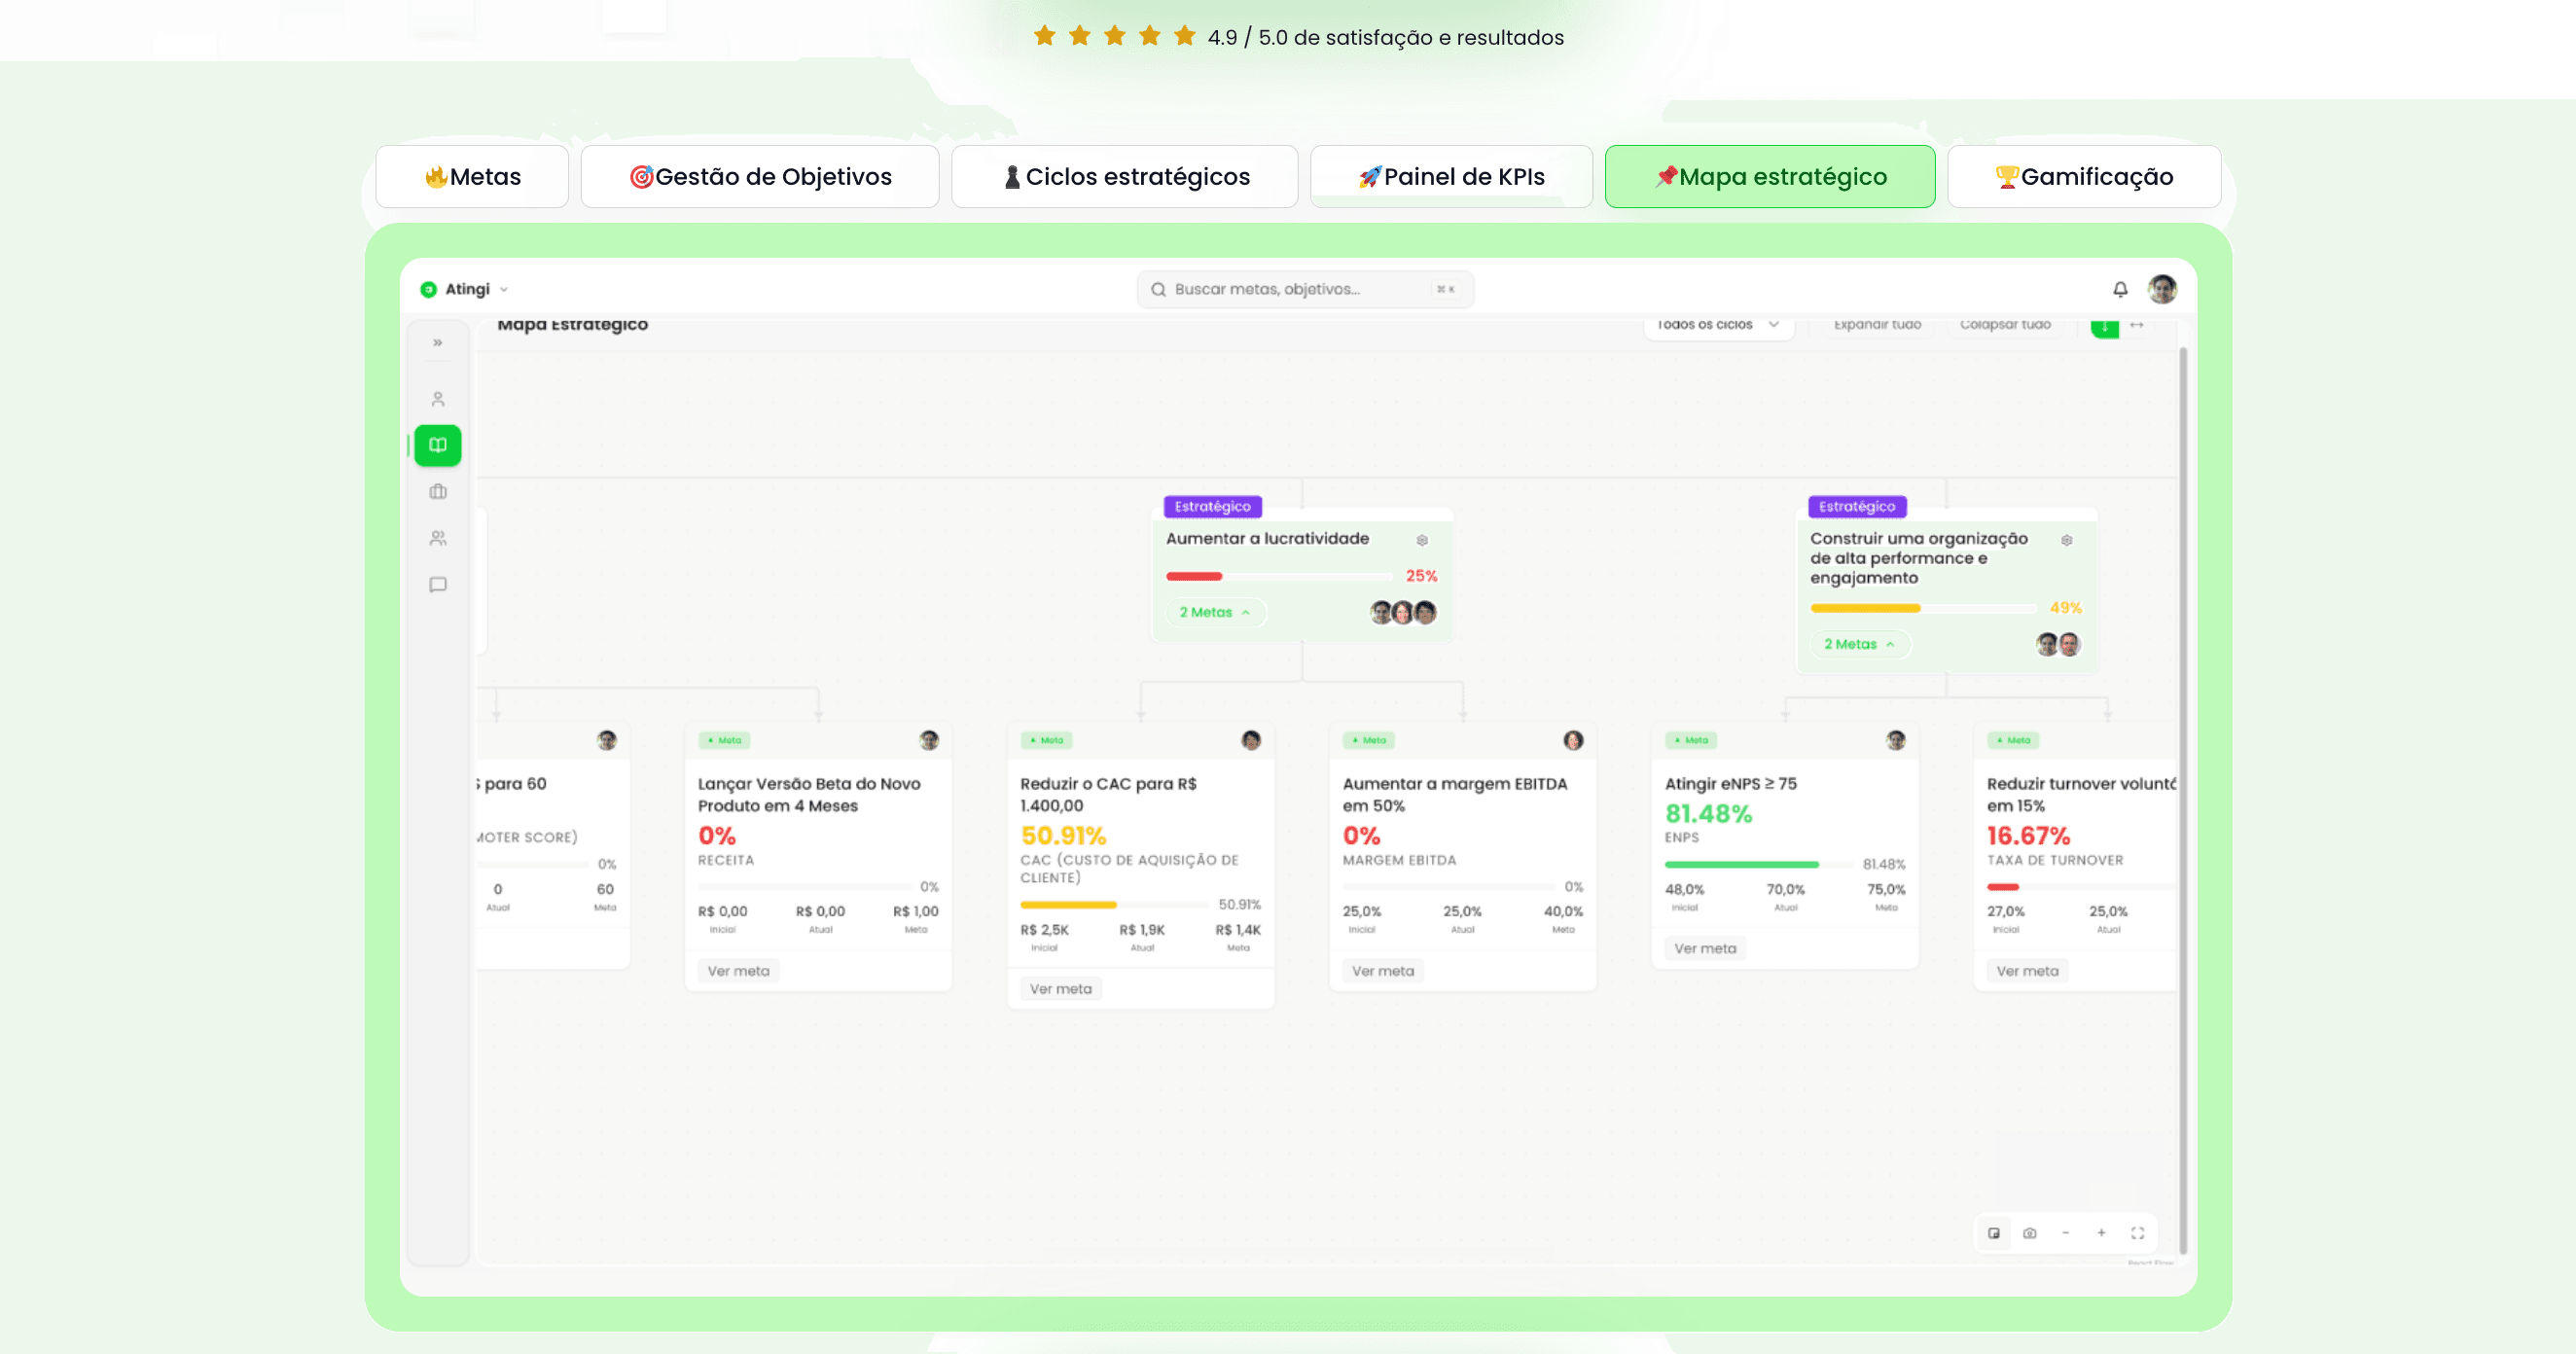This screenshot has width=2576, height=1354.
Task: Open the notifications bell icon
Action: point(2119,289)
